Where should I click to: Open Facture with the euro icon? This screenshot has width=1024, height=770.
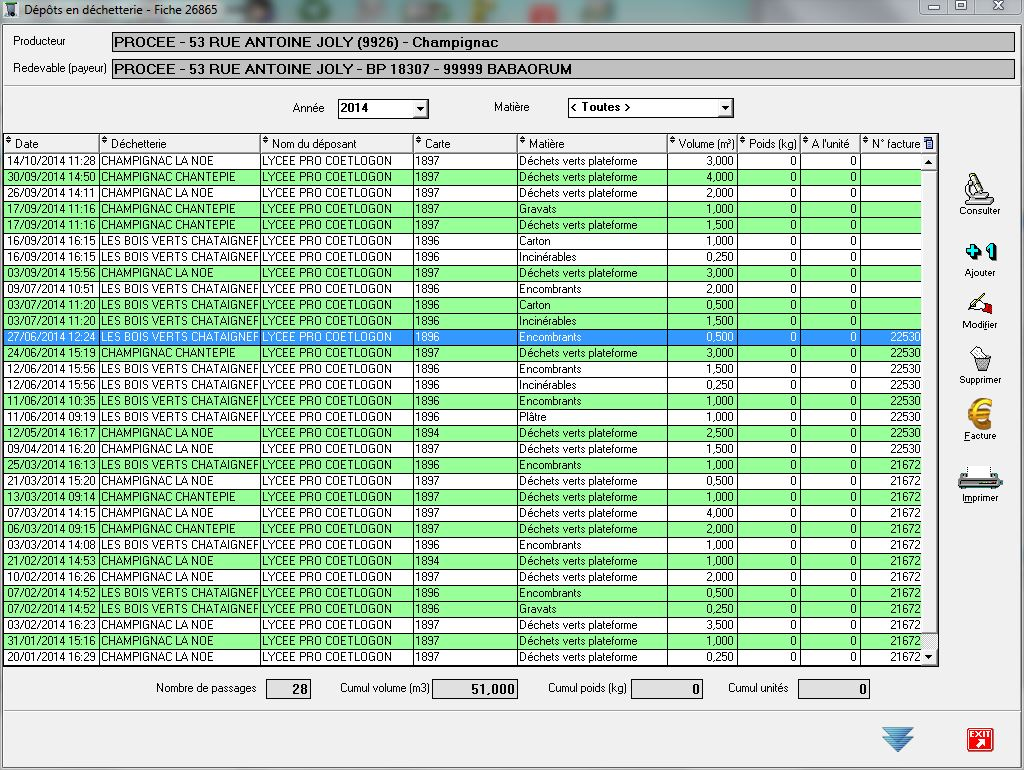tap(980, 414)
